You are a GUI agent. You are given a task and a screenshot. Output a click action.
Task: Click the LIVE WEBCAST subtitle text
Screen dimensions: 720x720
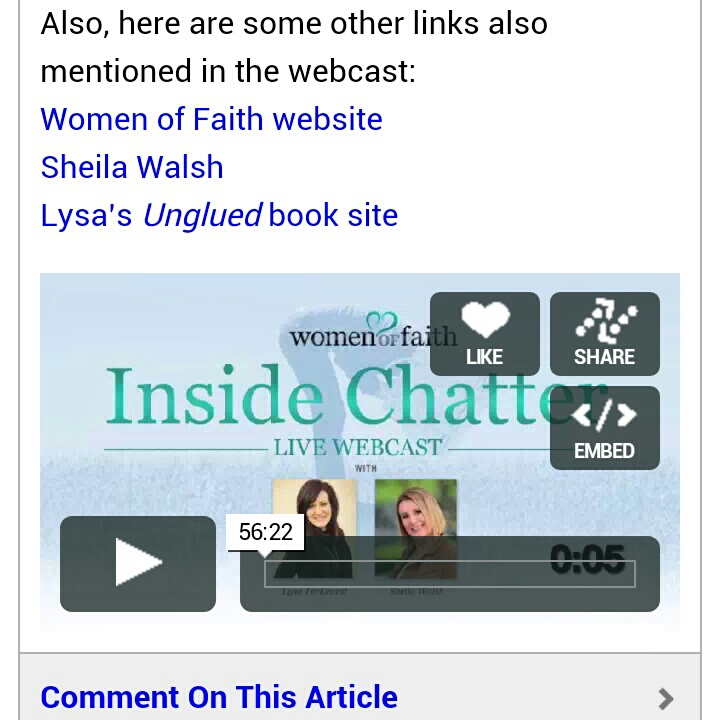click(x=357, y=447)
